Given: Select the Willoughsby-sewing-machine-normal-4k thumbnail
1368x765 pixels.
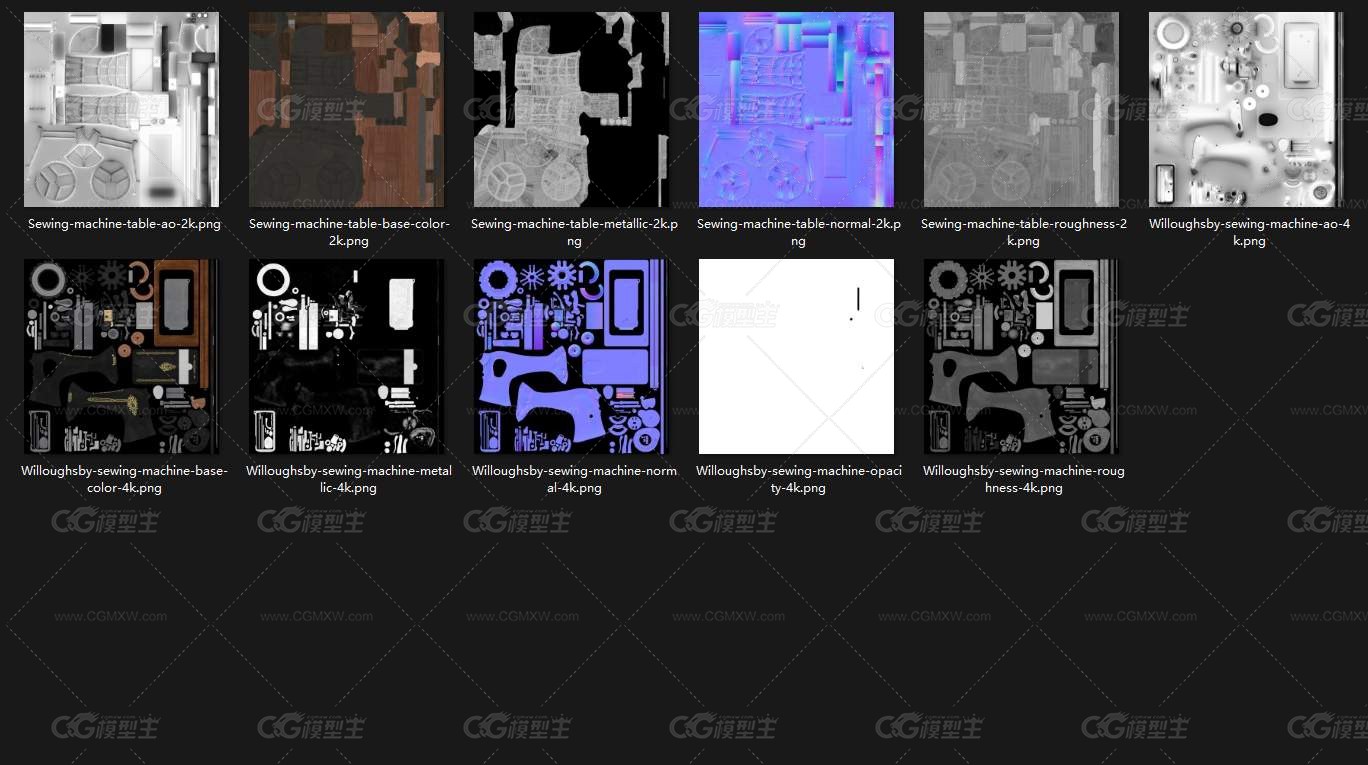Looking at the screenshot, I should 572,357.
